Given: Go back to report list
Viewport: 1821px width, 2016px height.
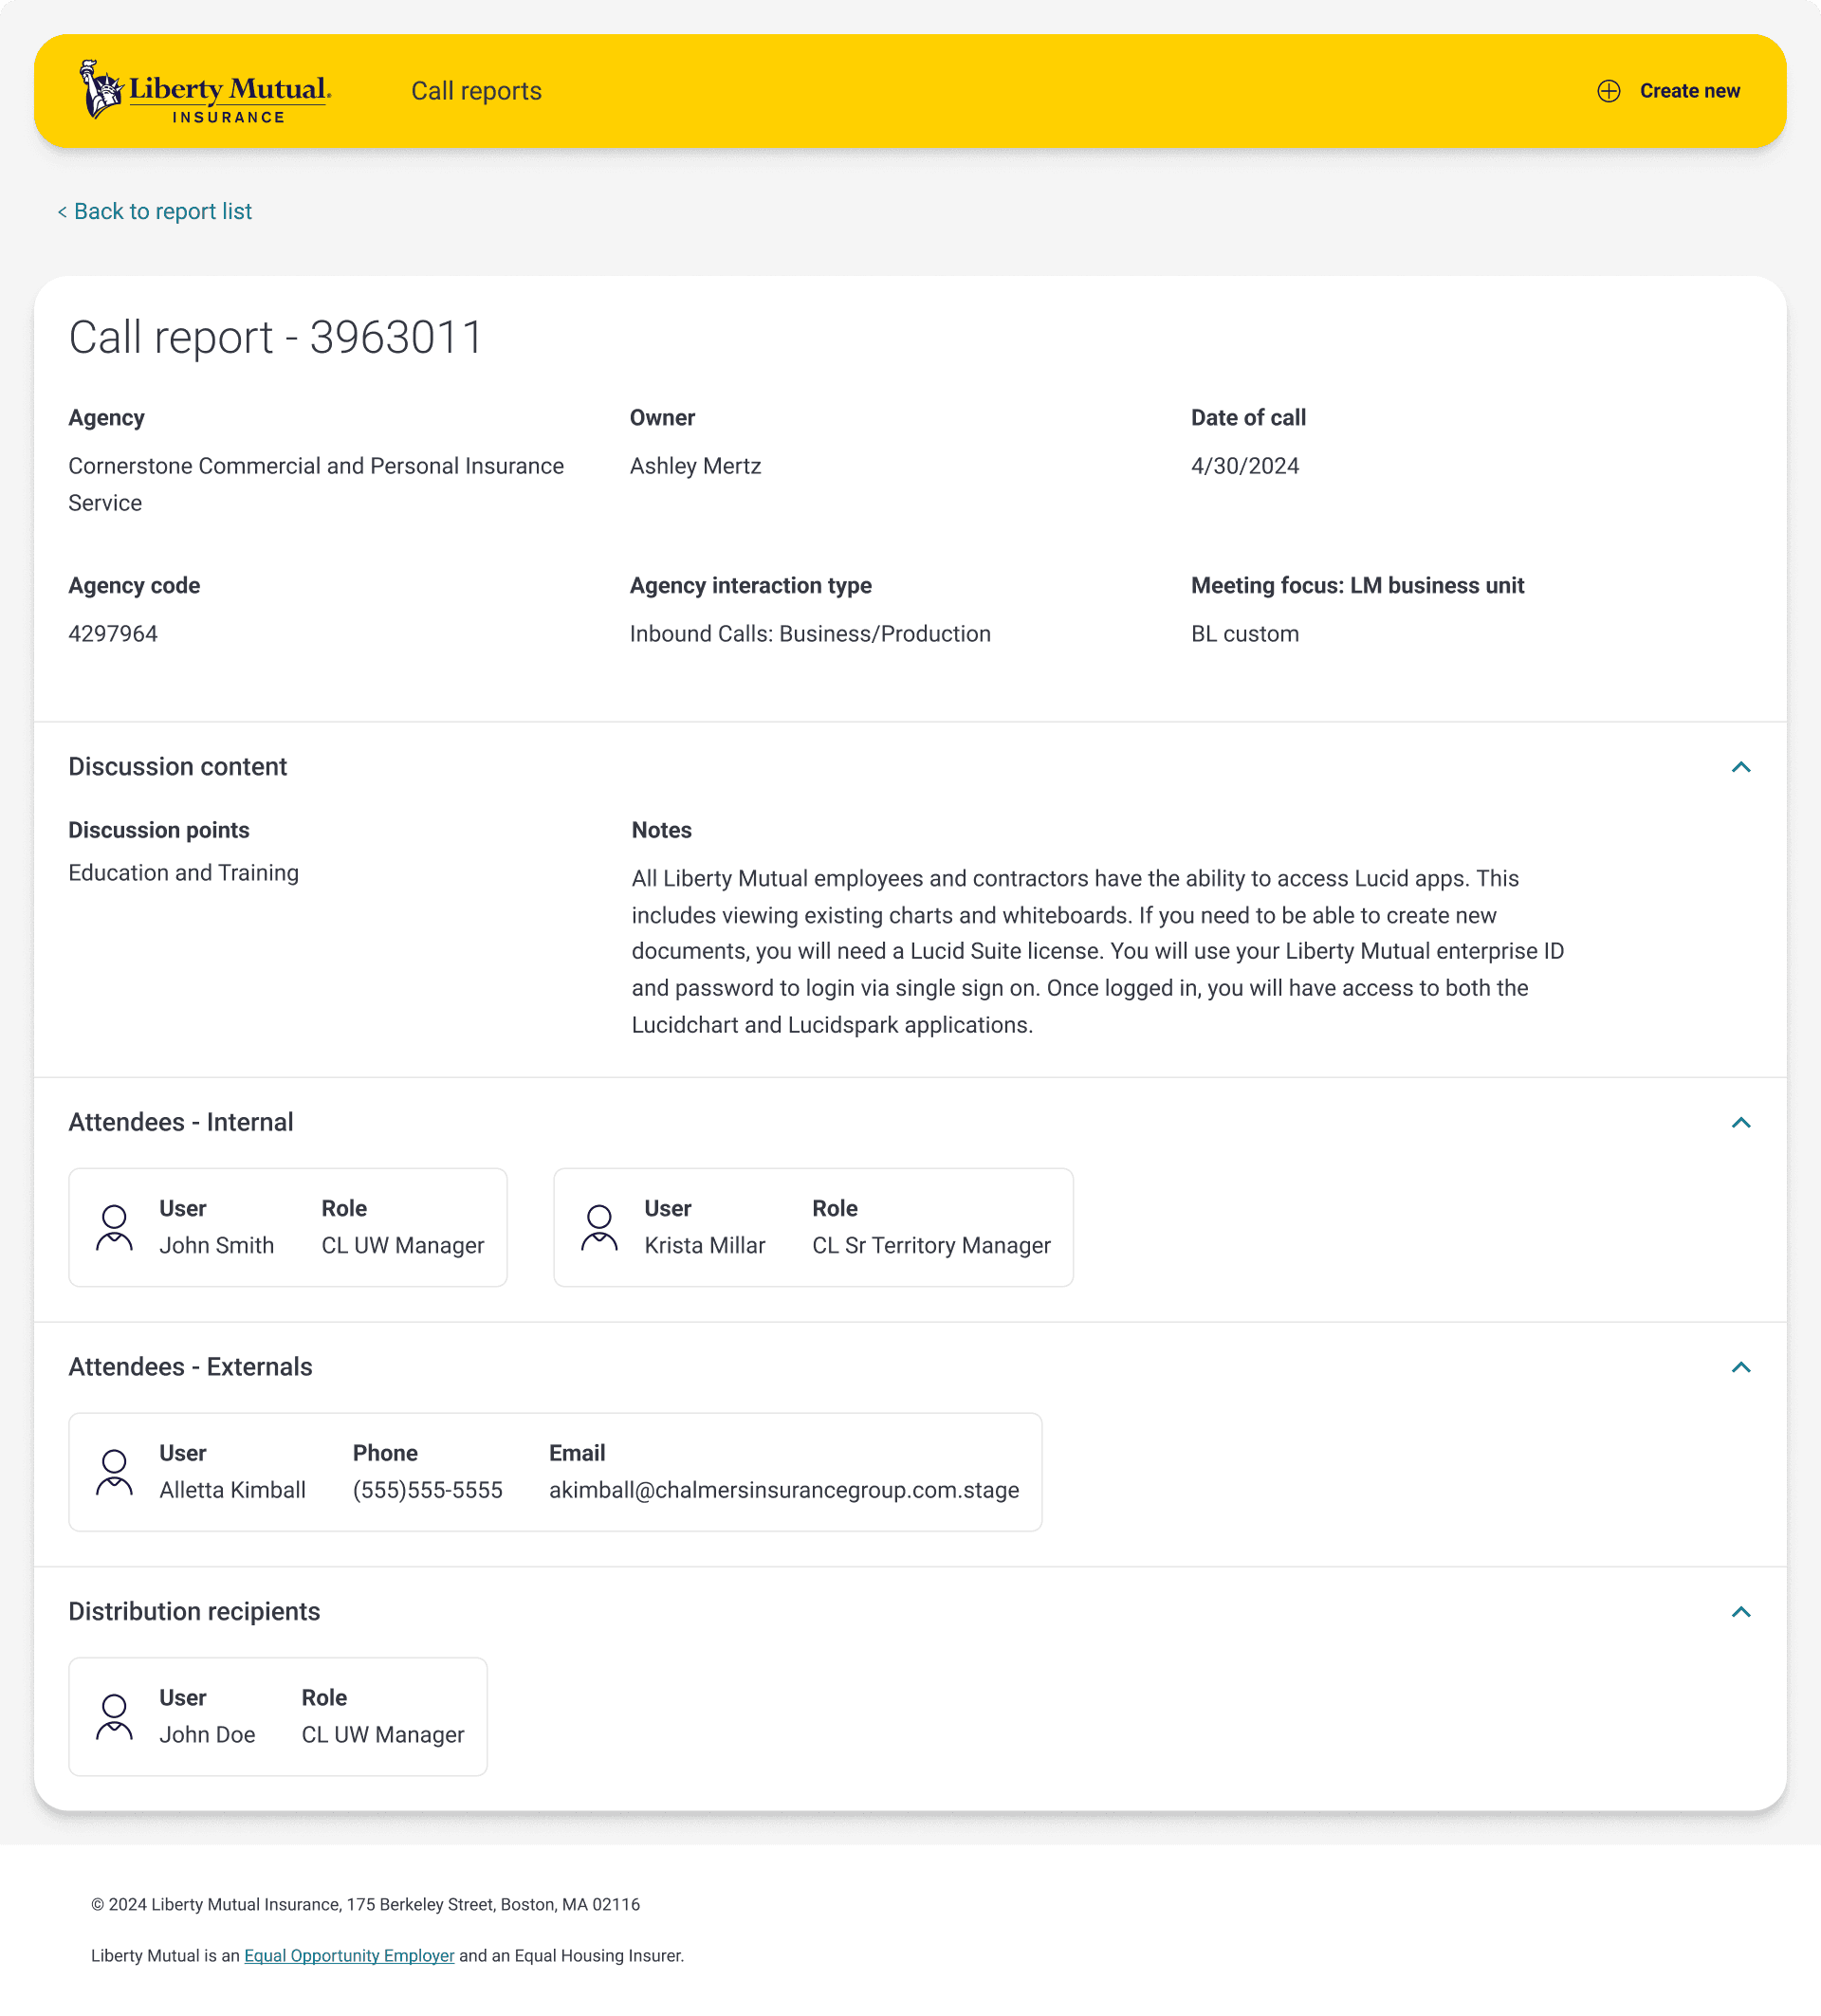Looking at the screenshot, I should tap(155, 212).
